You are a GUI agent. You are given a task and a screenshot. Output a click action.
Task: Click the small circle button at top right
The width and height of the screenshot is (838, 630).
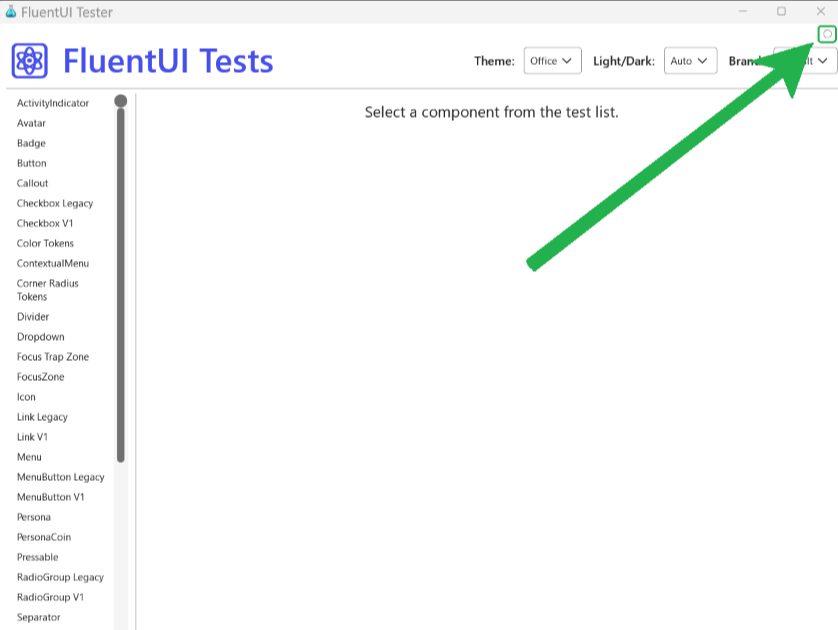coord(827,34)
